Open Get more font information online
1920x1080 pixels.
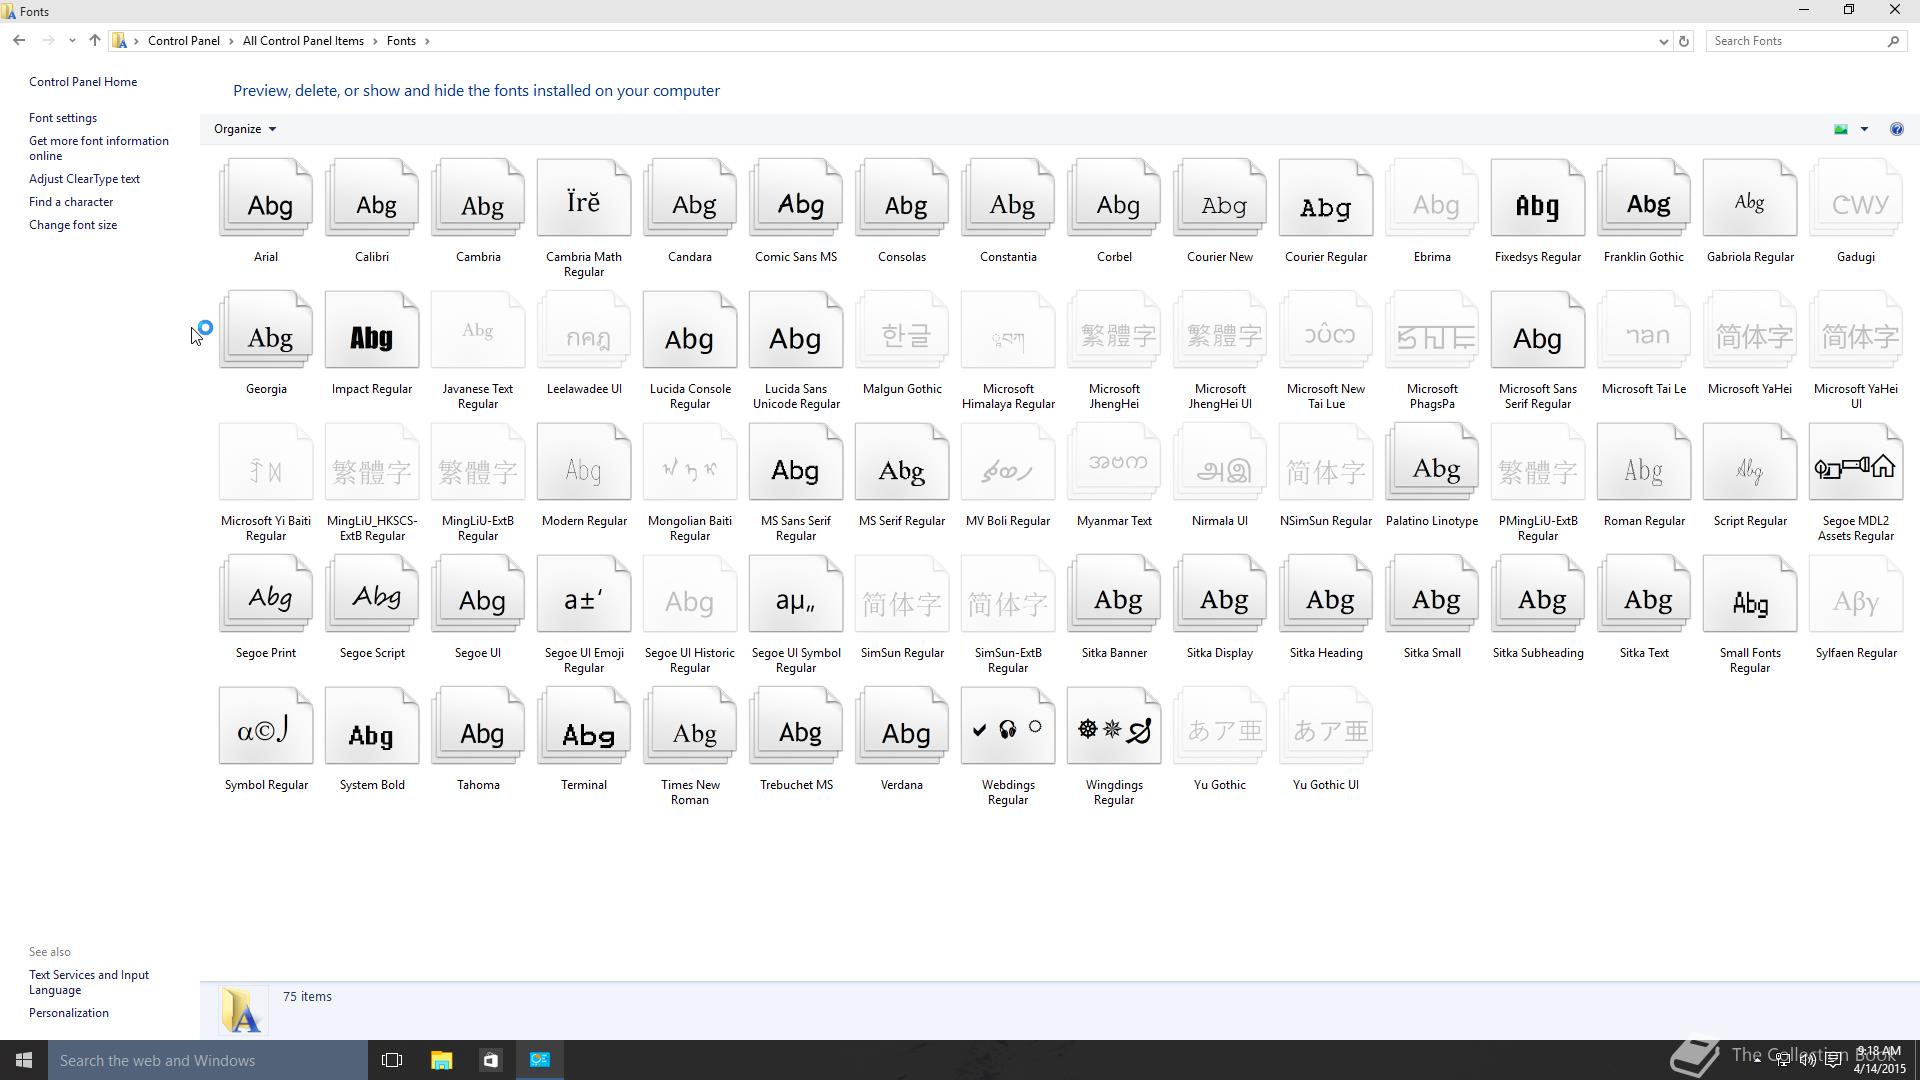tap(99, 148)
